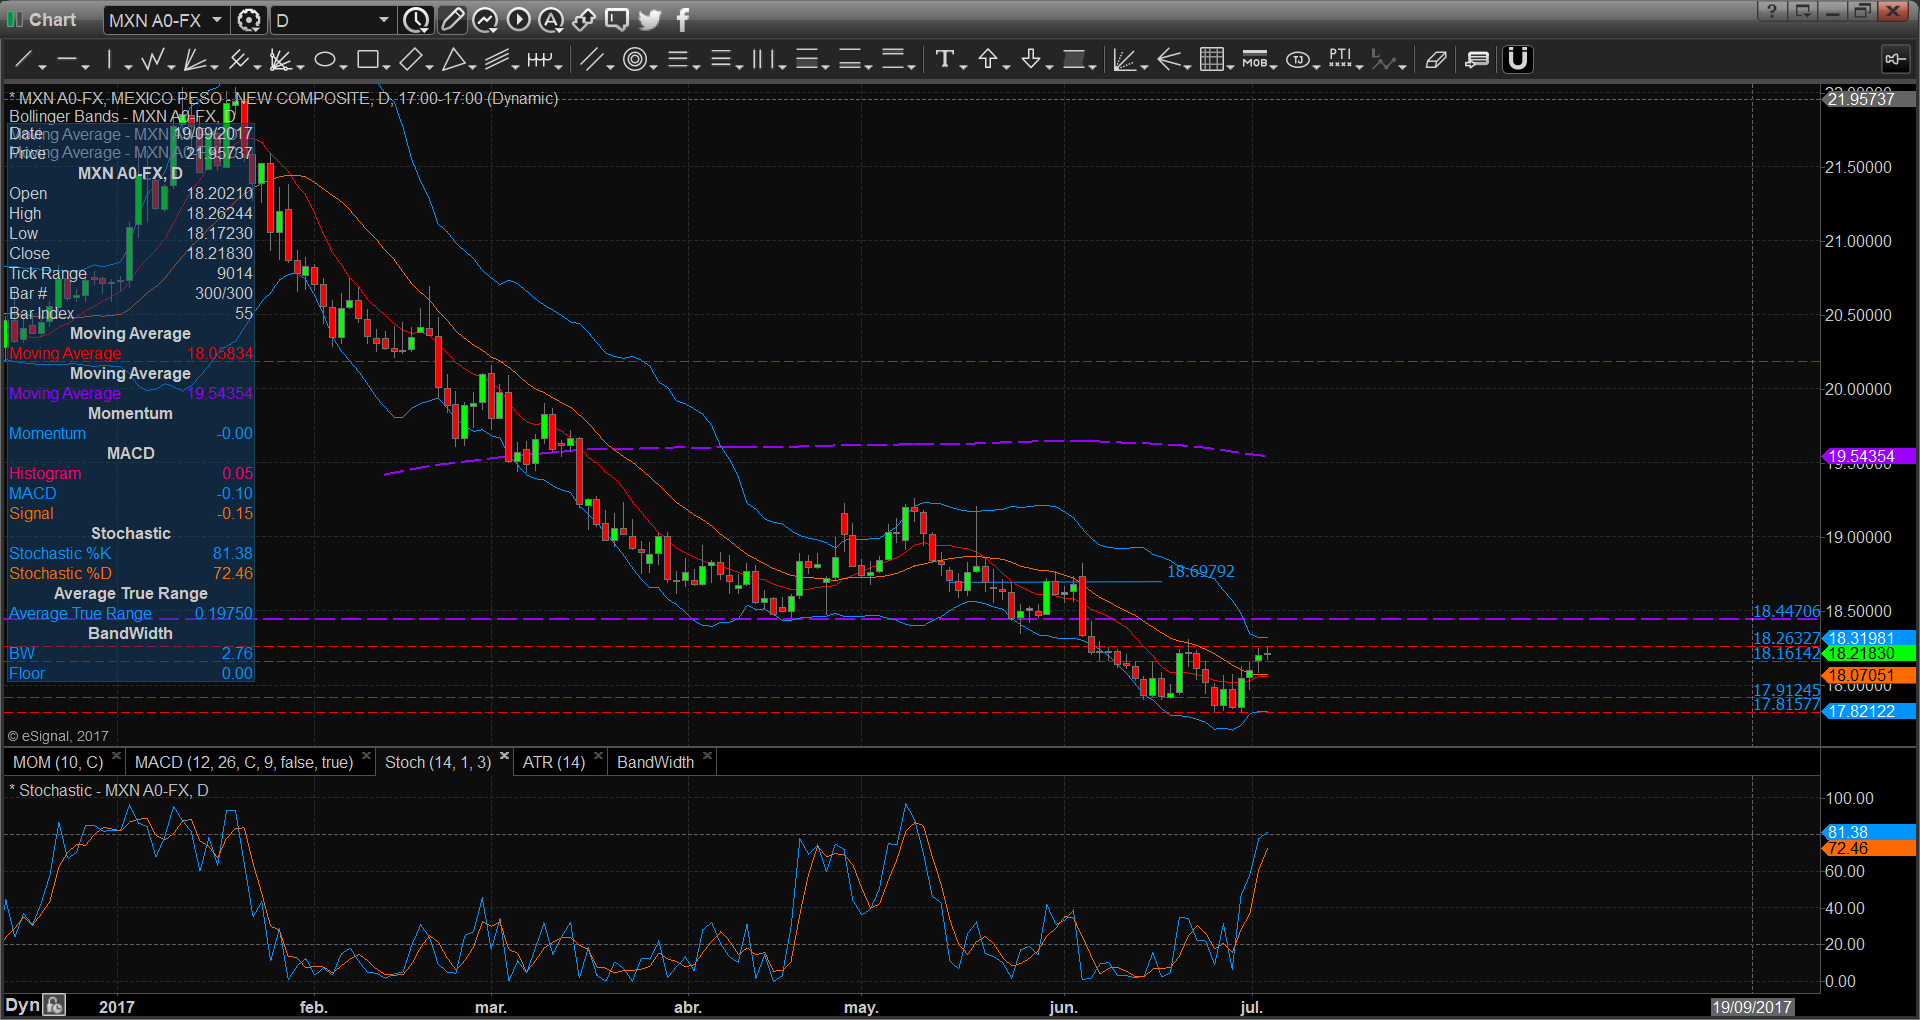Toggle the drawing toolbar pencil button

[x=452, y=20]
